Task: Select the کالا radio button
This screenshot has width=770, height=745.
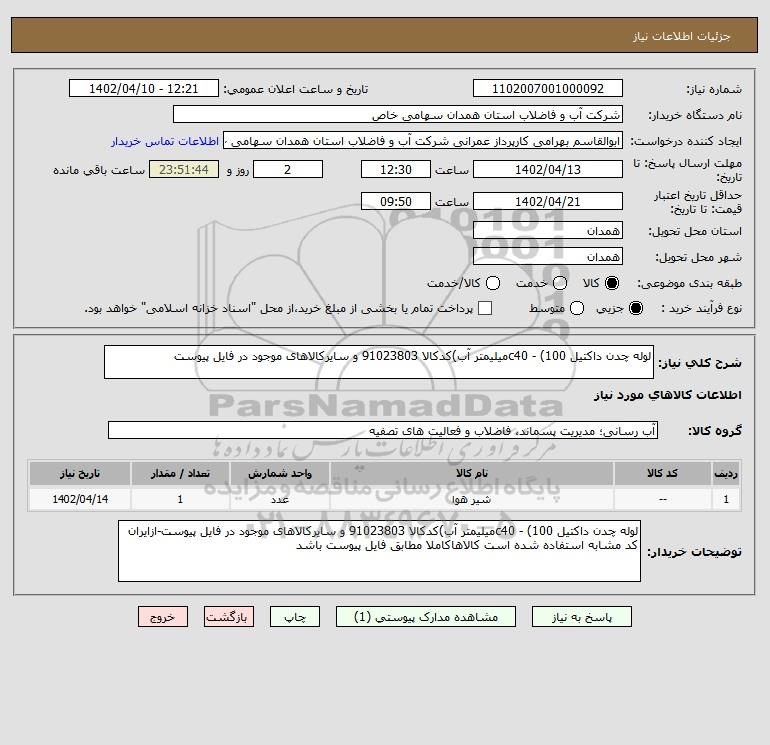Action: pos(612,283)
